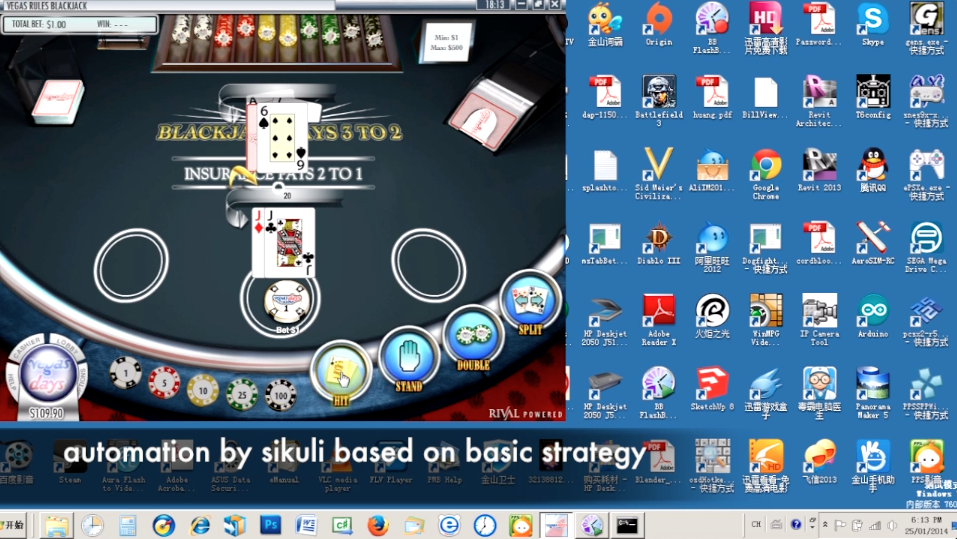Click the Windows Start button
Screen dimensions: 957x539
click(12, 525)
